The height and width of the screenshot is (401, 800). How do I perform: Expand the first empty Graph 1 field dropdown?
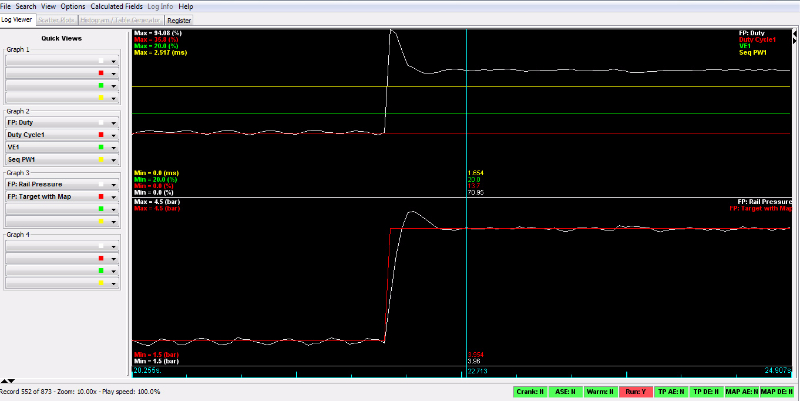(x=114, y=60)
